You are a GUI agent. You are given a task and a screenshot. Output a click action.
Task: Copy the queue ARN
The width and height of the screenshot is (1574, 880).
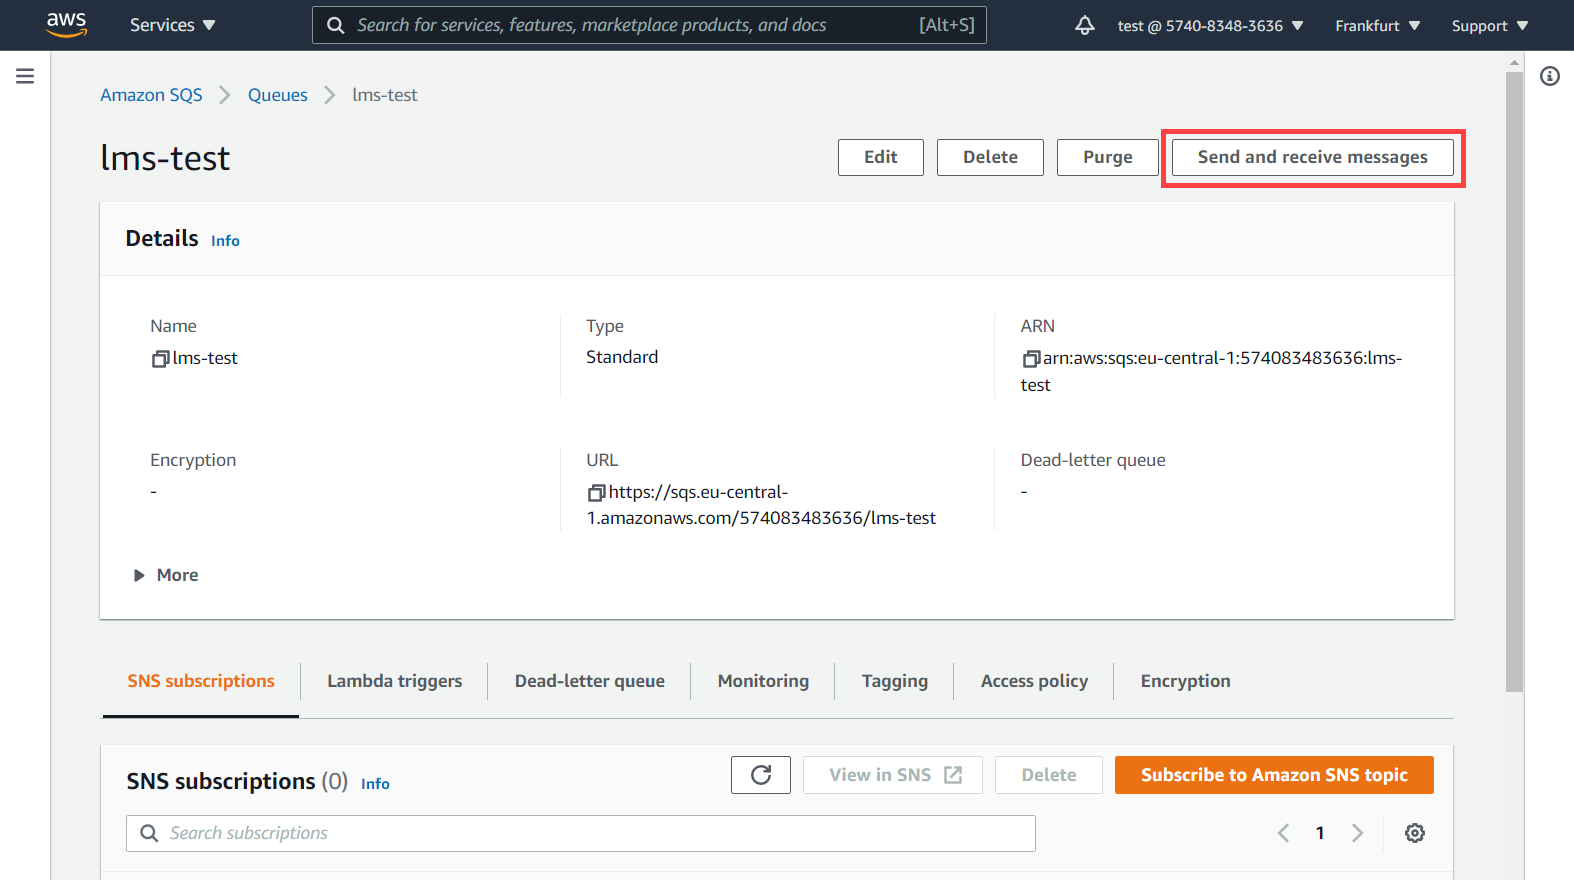click(1031, 359)
